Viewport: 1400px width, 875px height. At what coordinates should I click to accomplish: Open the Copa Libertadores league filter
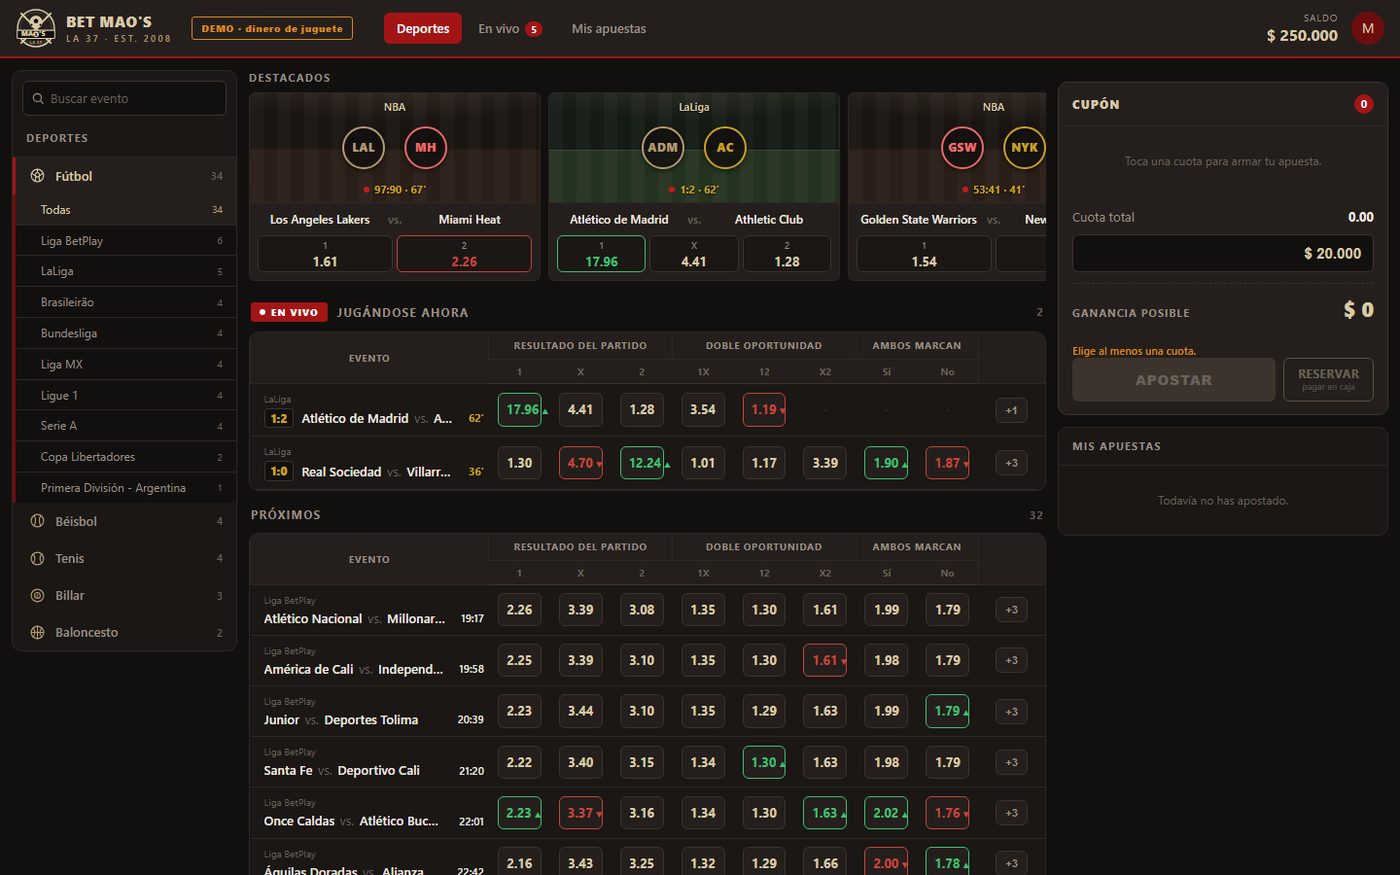click(x=126, y=457)
